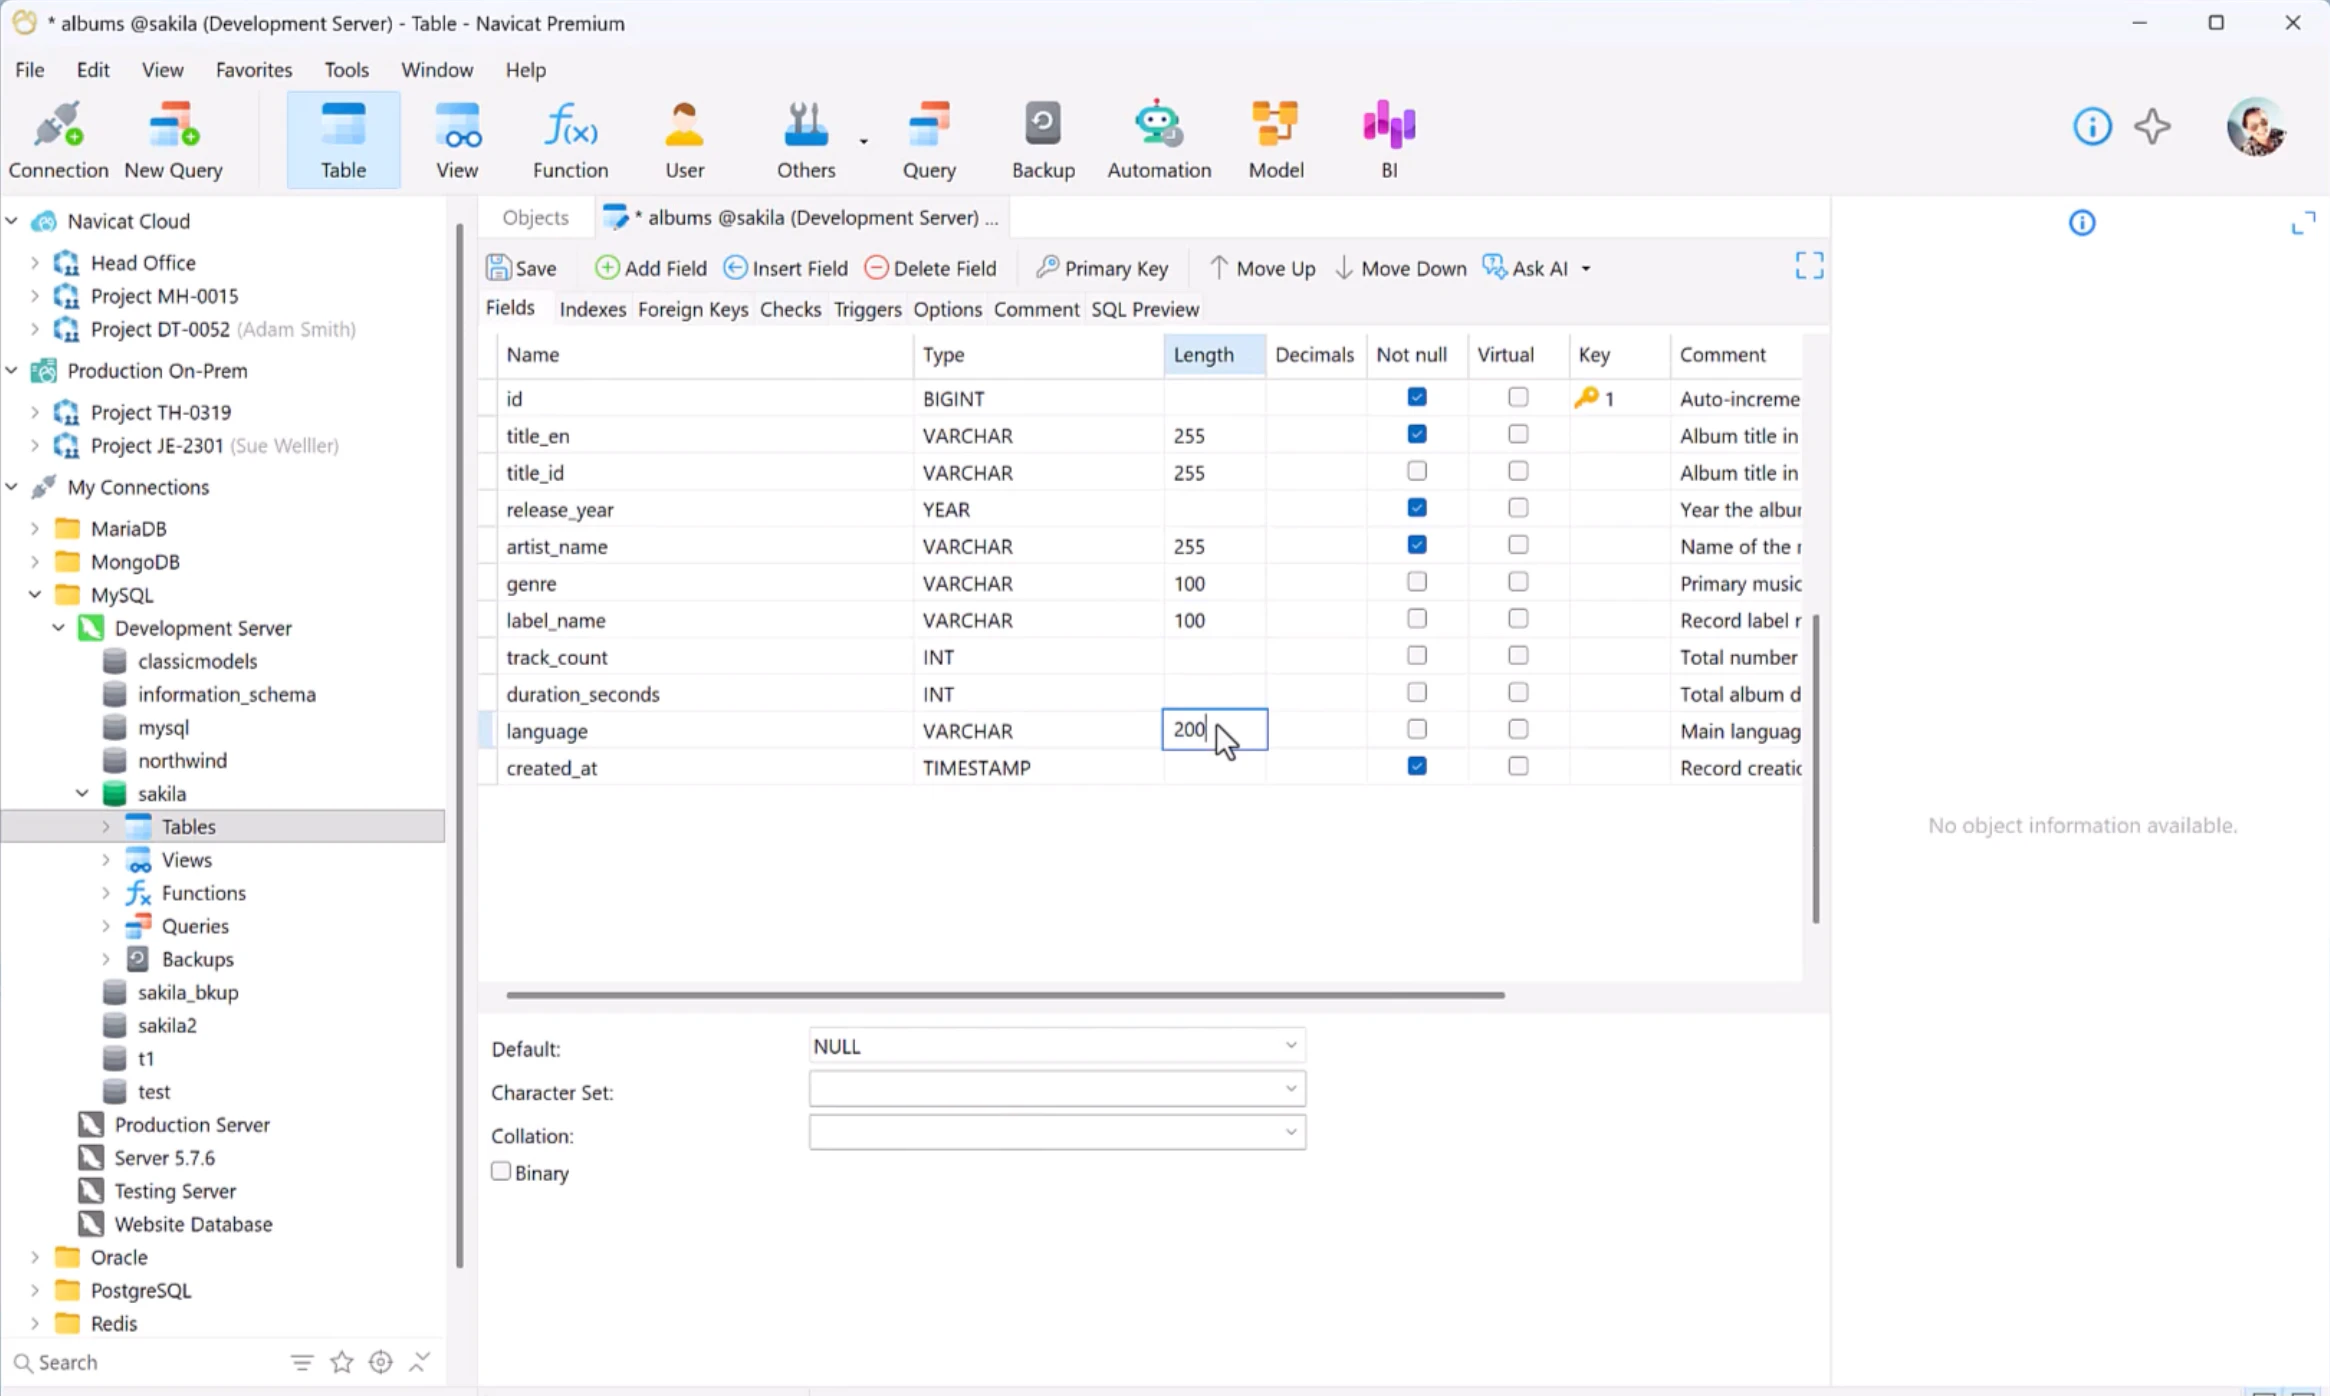
Task: Expand the Oracle connections folder
Action: (35, 1257)
